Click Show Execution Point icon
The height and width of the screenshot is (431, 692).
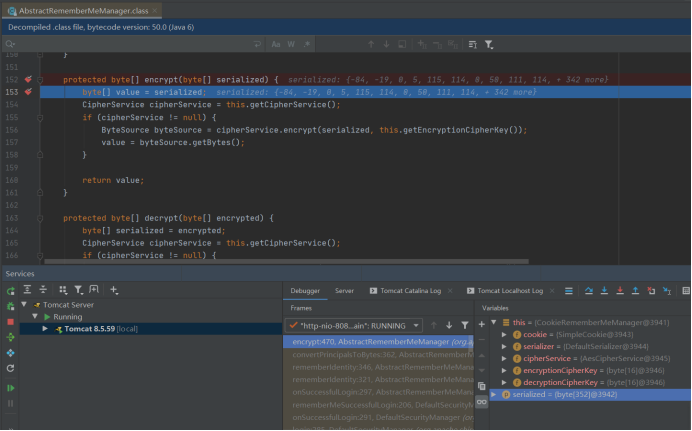pyautogui.click(x=568, y=291)
